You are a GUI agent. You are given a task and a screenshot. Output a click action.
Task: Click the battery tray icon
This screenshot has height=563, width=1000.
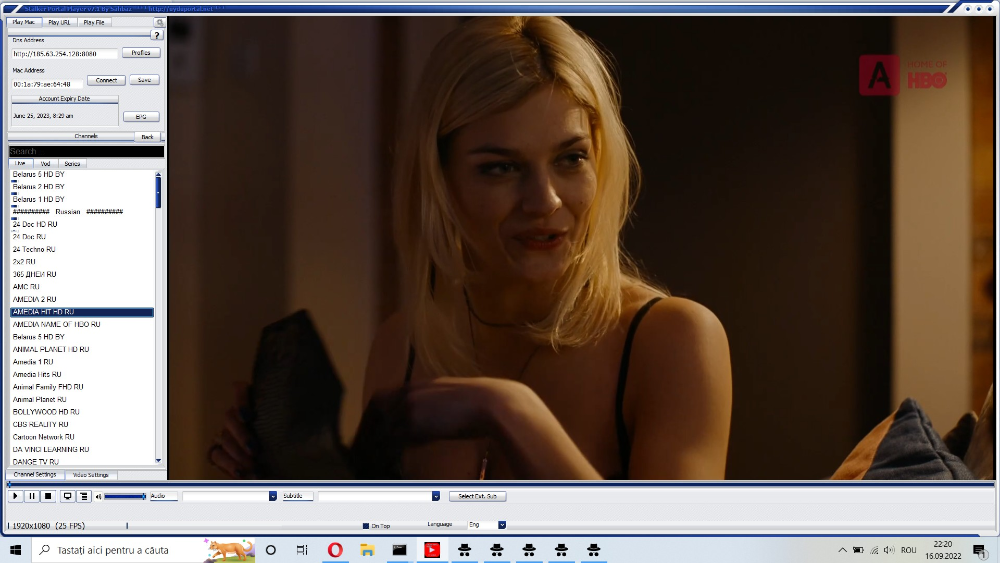click(x=858, y=550)
